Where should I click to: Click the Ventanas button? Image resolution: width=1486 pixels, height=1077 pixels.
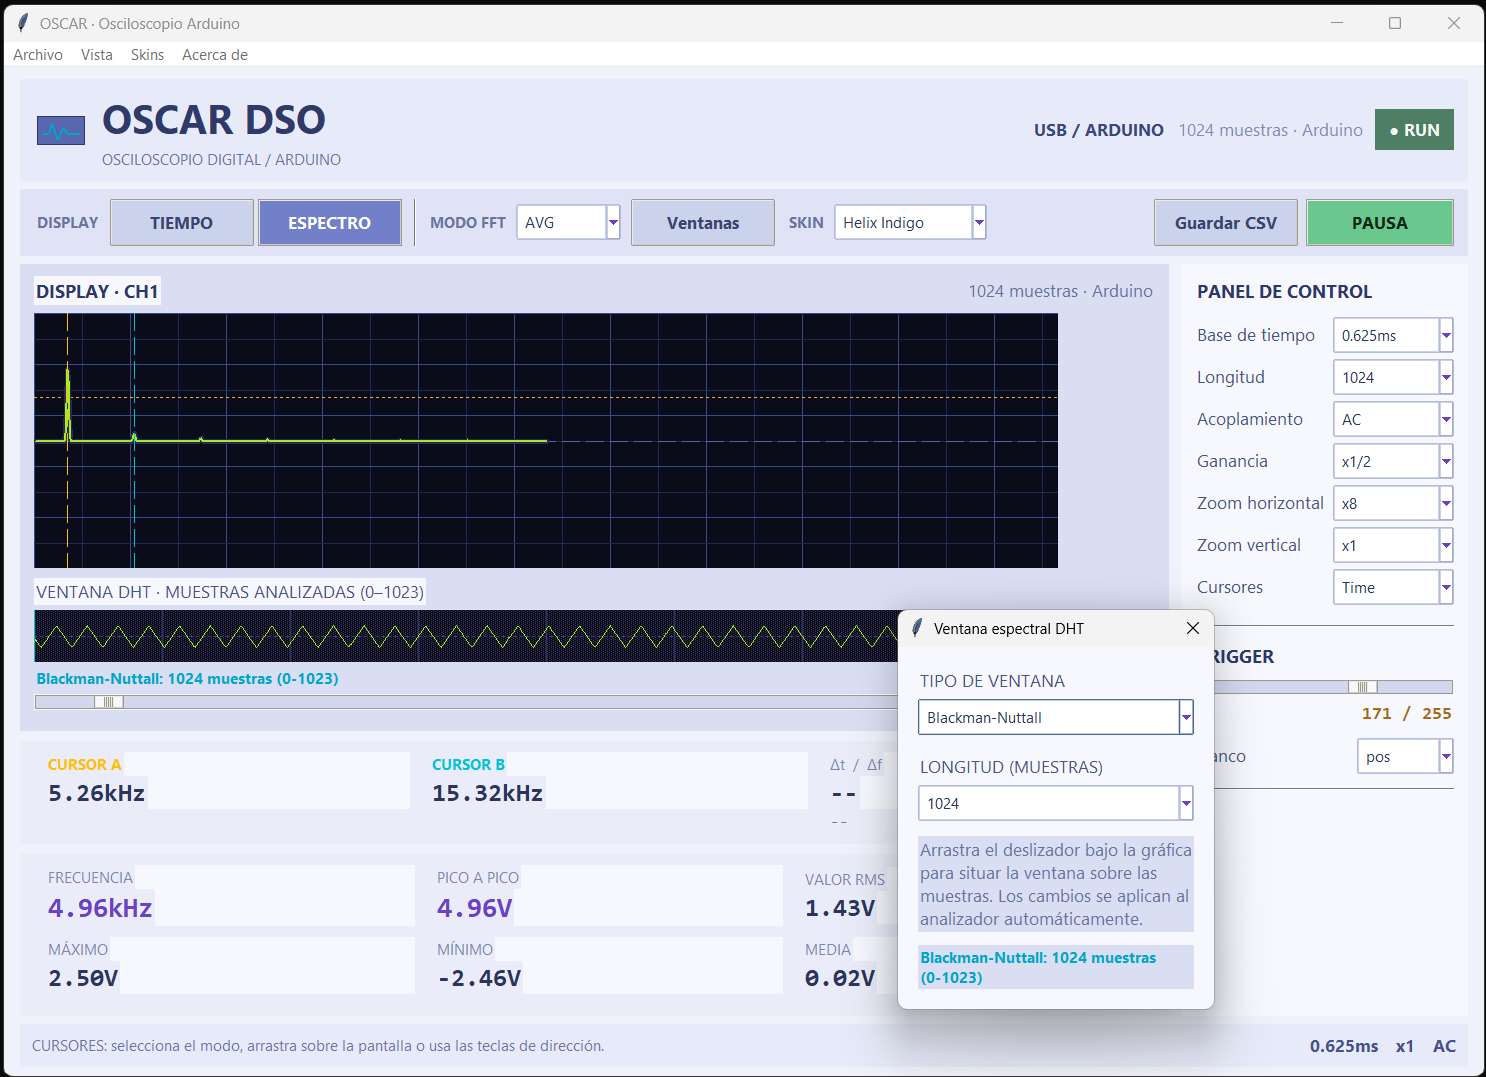point(703,223)
